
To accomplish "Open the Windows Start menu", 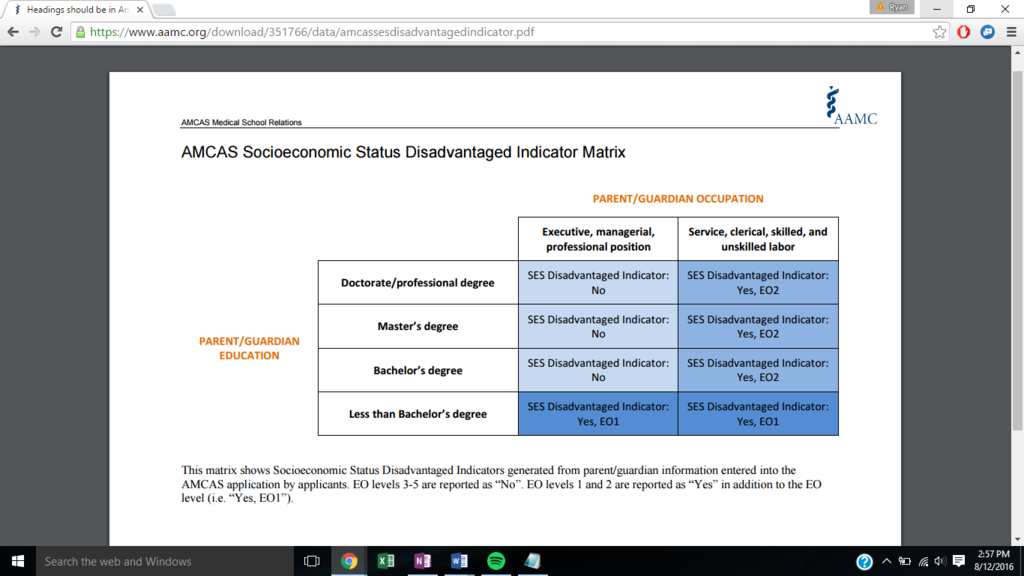I will pos(18,561).
